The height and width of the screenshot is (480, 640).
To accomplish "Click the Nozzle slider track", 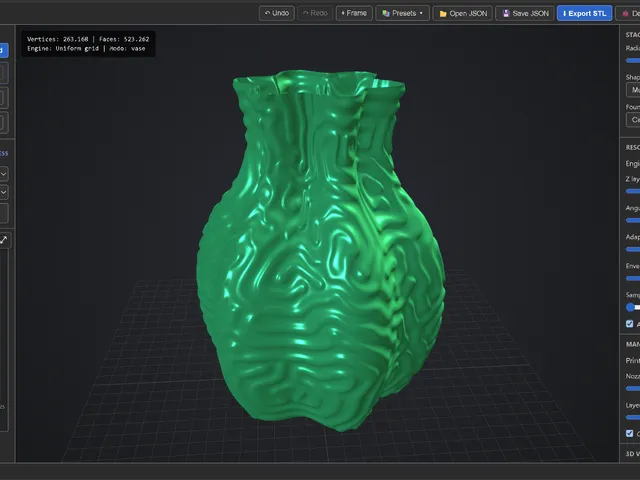I will 633,389.
